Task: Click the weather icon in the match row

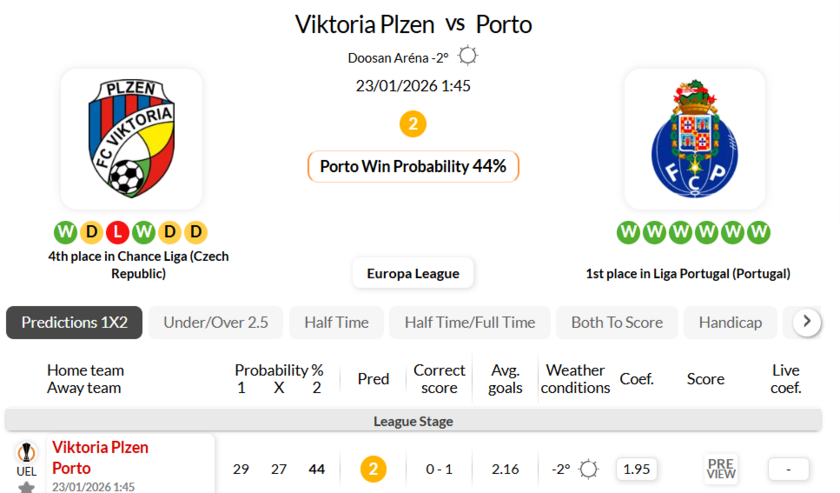Action: 588,468
